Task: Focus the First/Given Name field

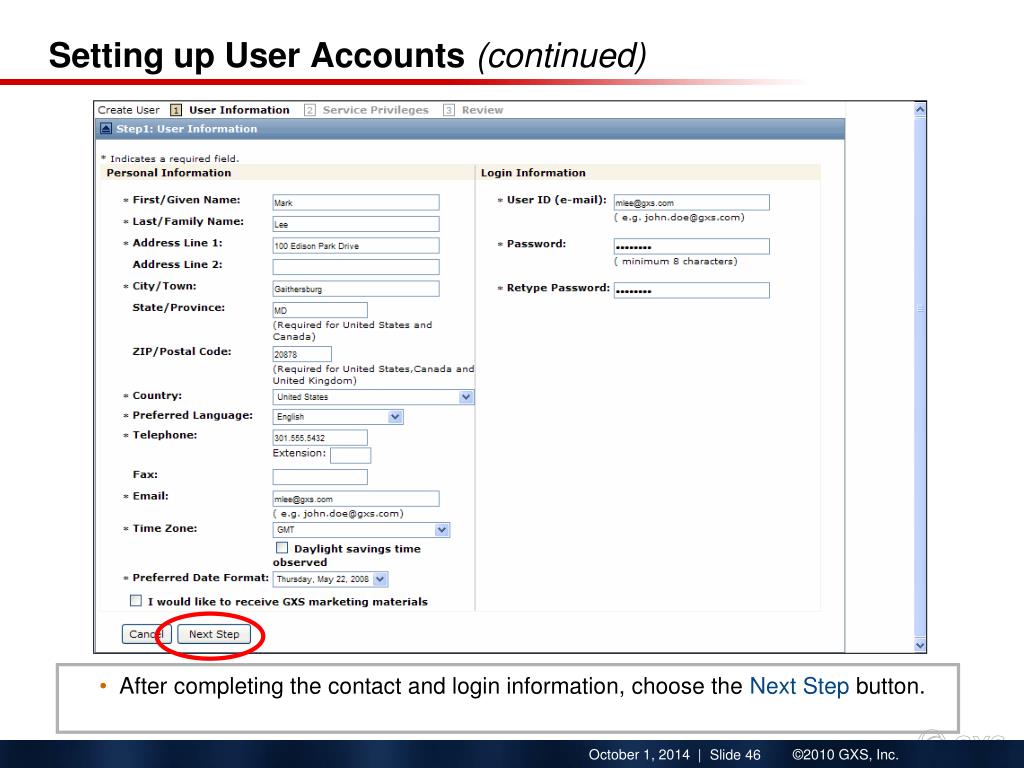Action: click(356, 202)
